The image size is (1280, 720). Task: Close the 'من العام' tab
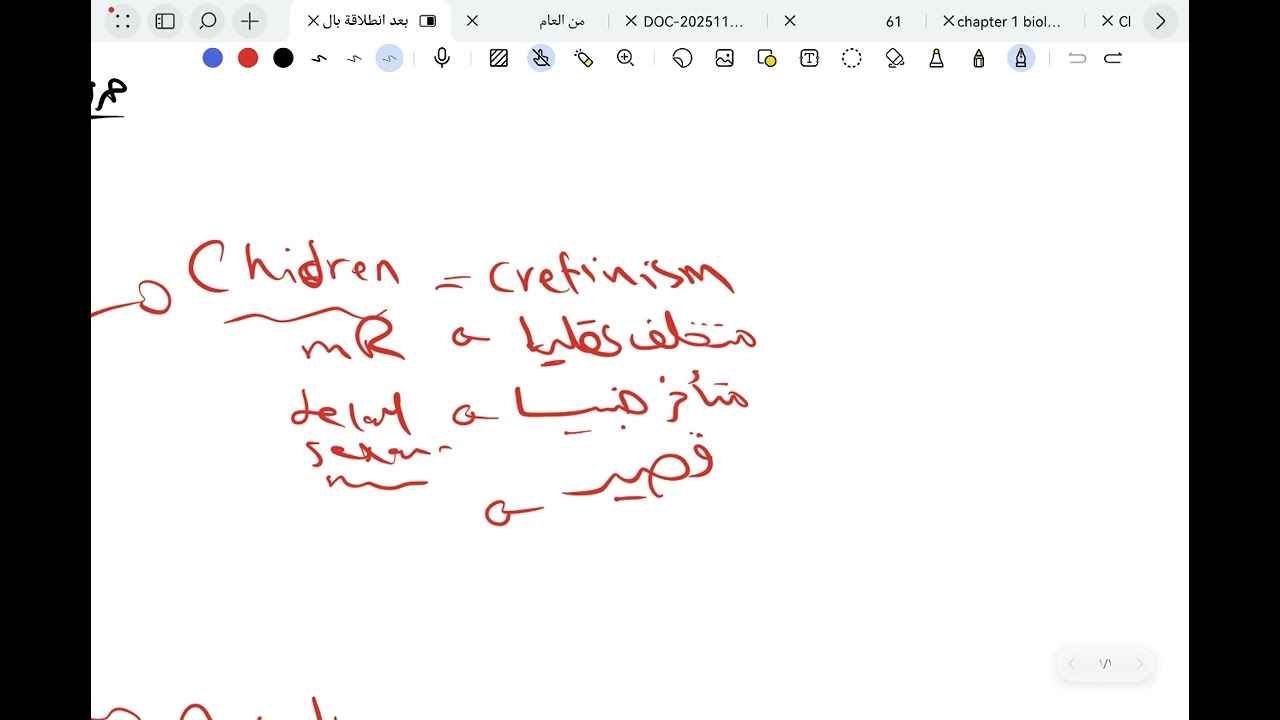473,21
